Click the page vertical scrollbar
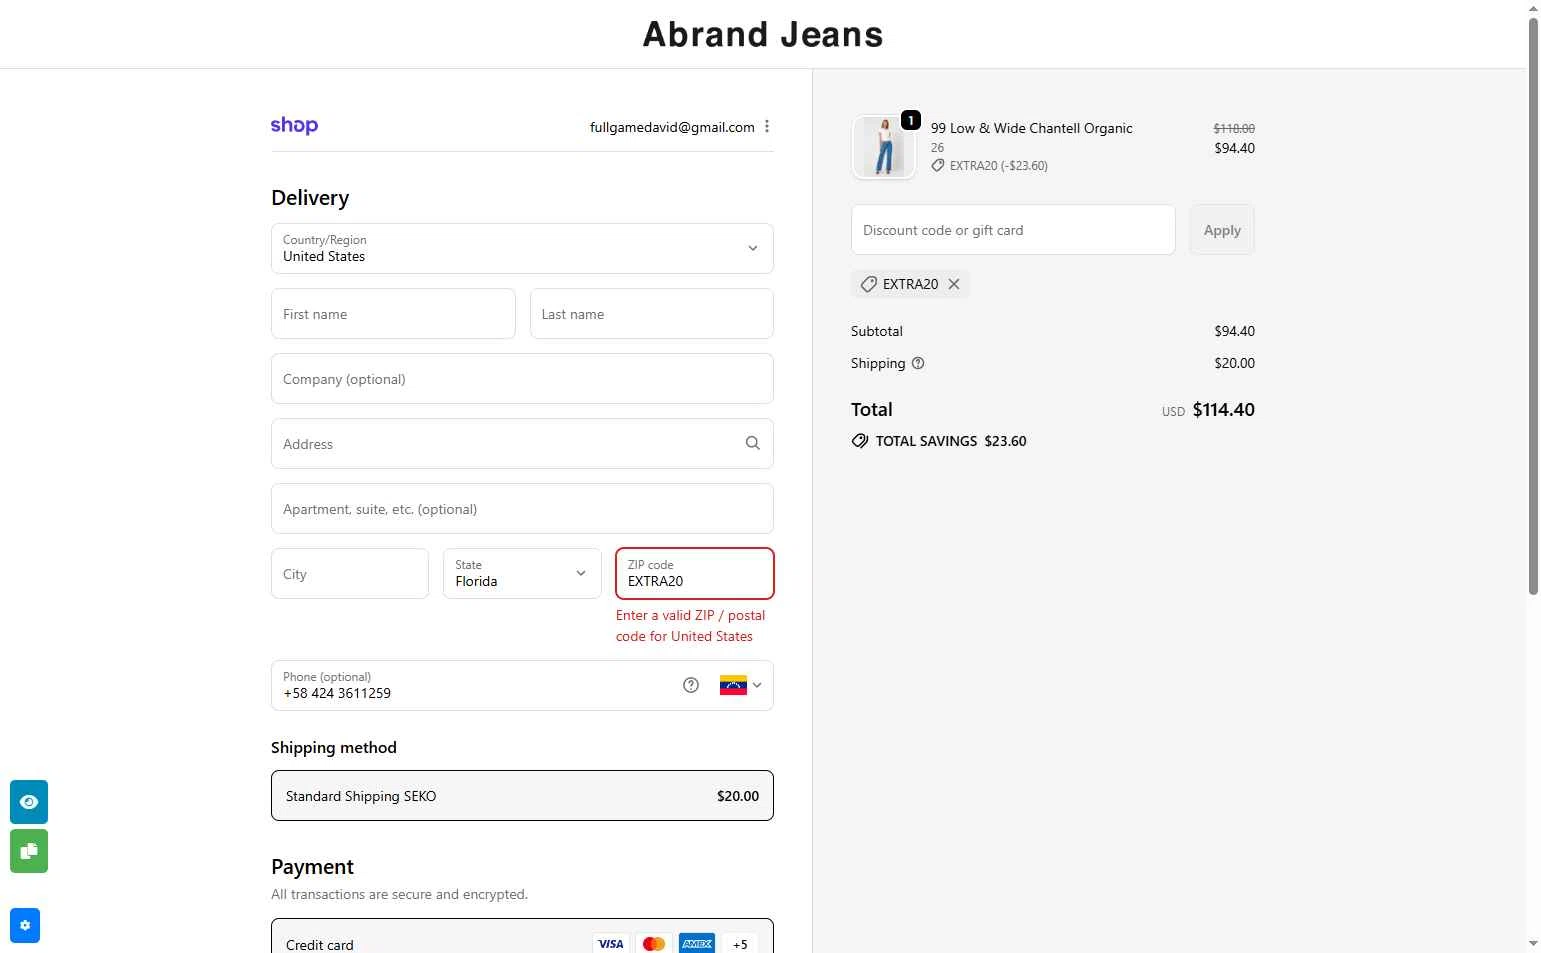 click(x=1533, y=305)
